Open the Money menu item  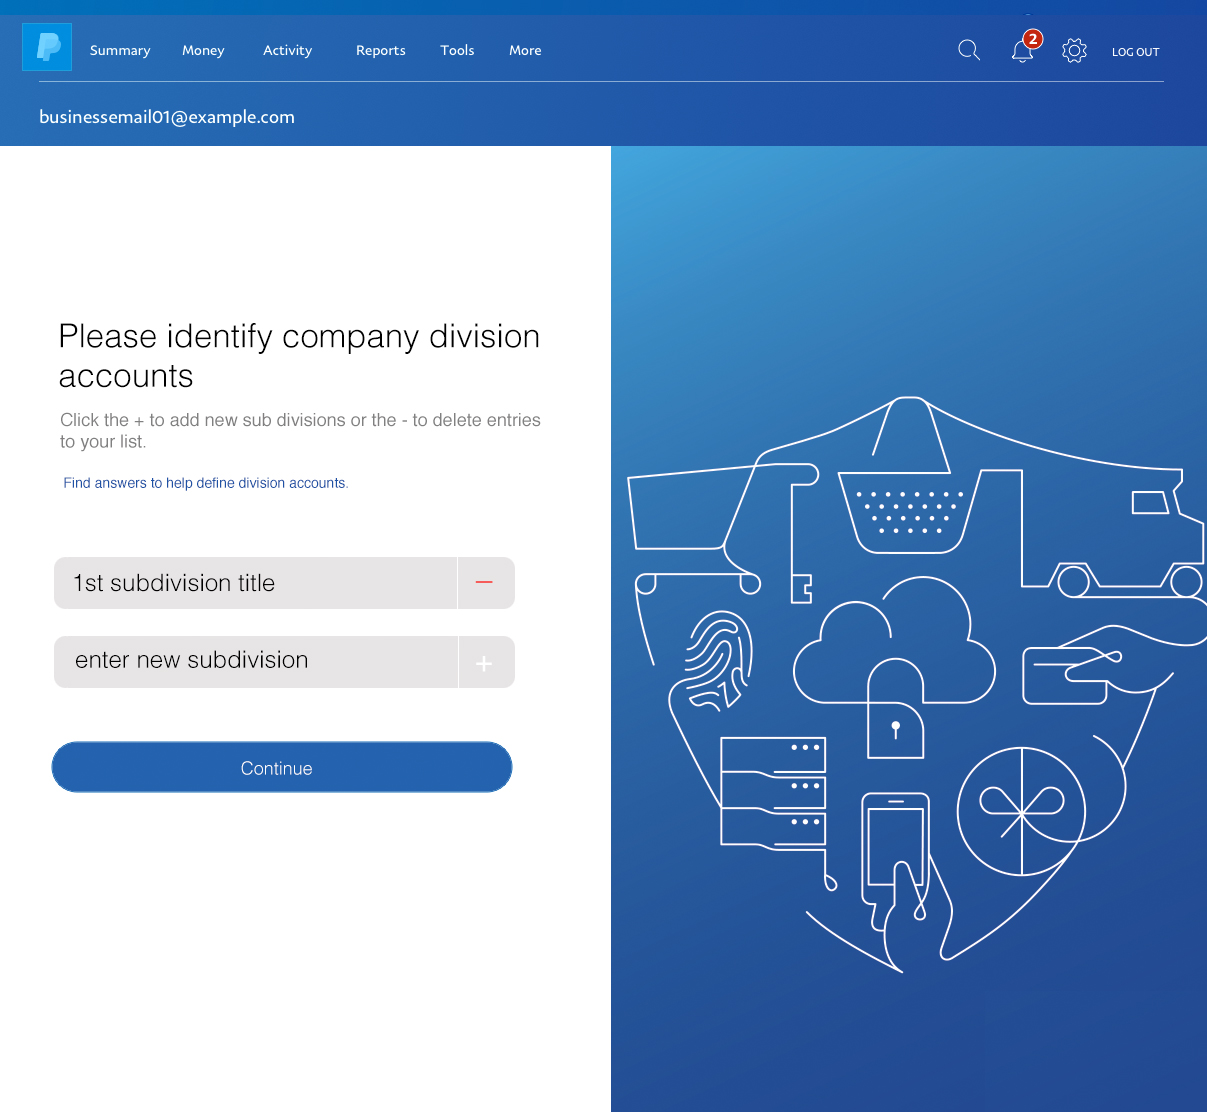point(203,50)
